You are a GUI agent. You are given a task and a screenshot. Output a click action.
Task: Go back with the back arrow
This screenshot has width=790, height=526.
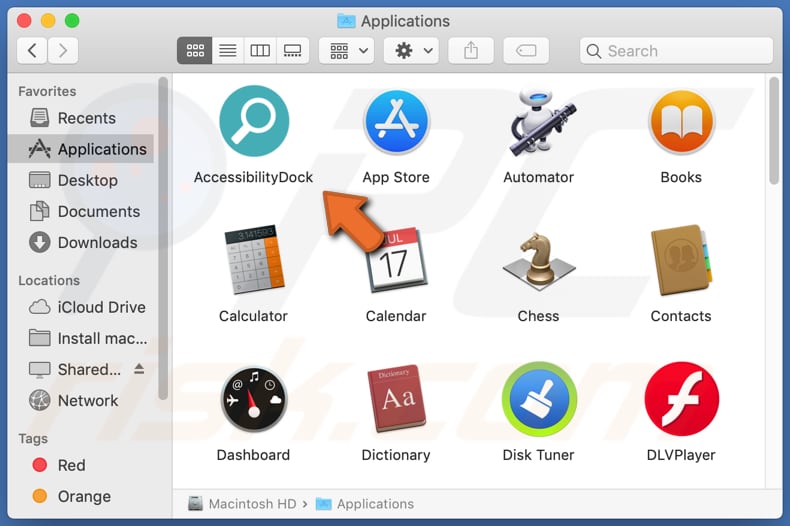33,50
